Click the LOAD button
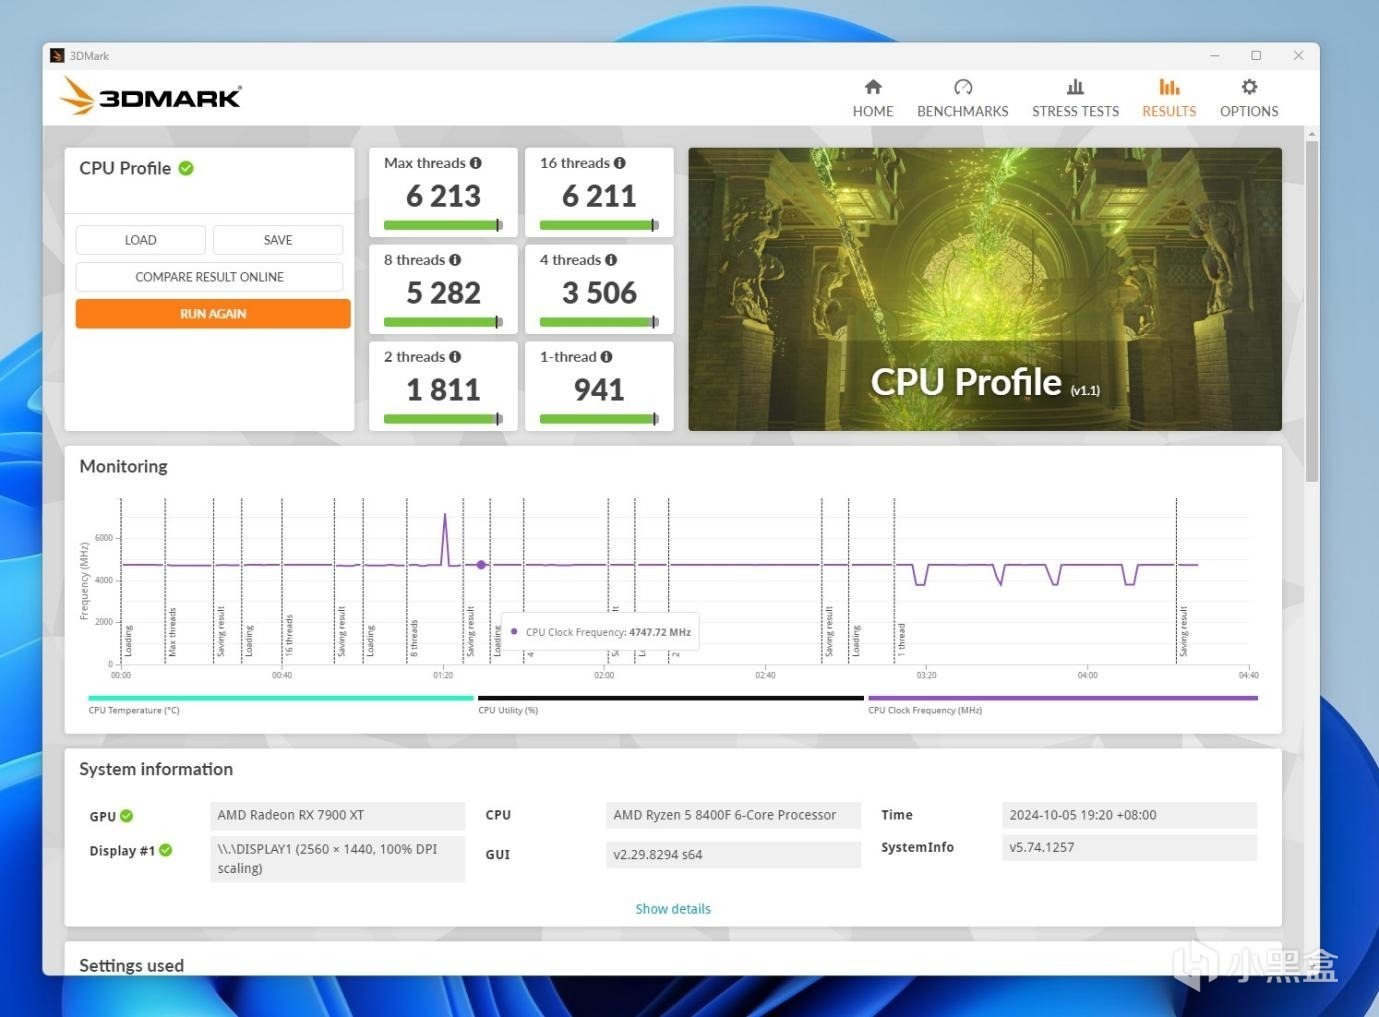 140,240
